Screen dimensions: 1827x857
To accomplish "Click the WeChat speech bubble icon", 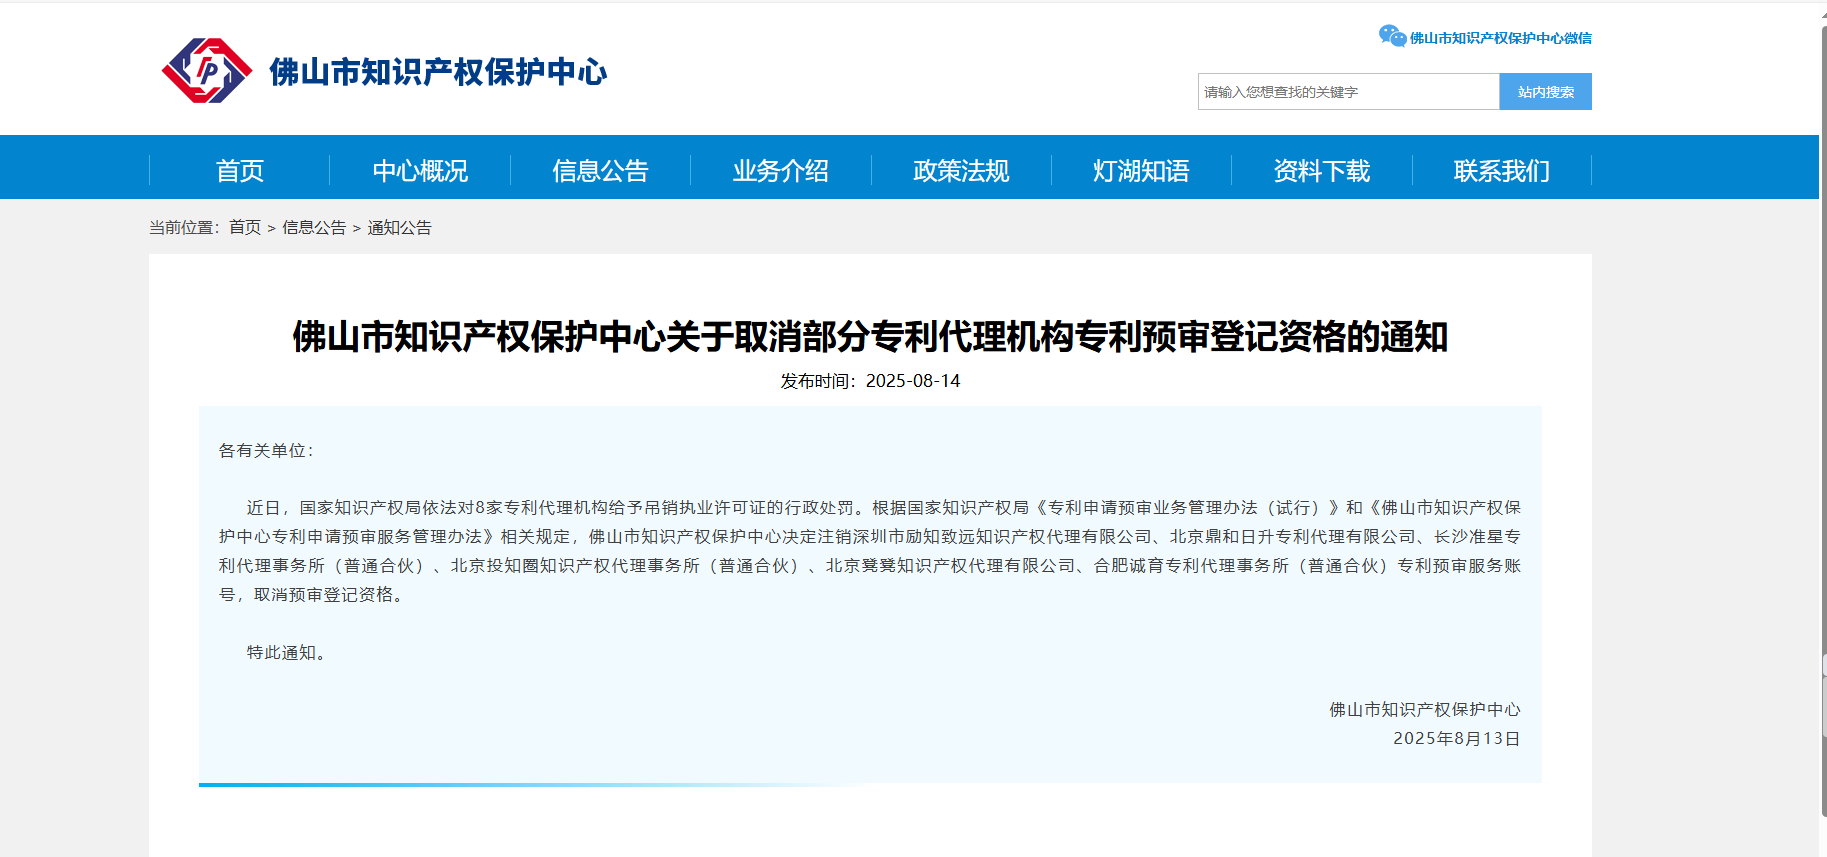I will [x=1392, y=37].
